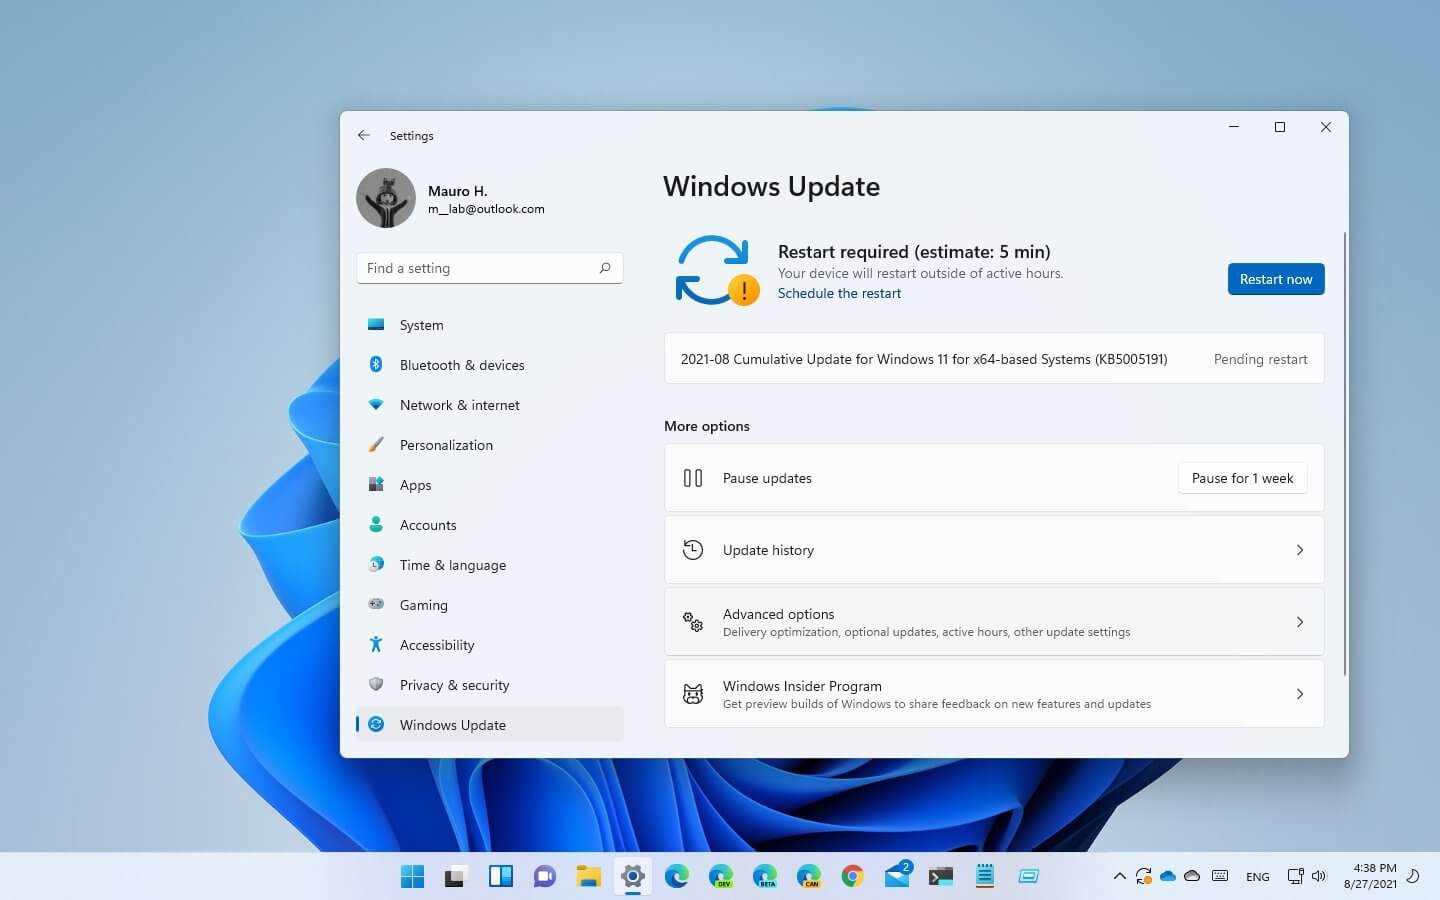
Task: Expand Advanced options settings
Action: [x=994, y=621]
